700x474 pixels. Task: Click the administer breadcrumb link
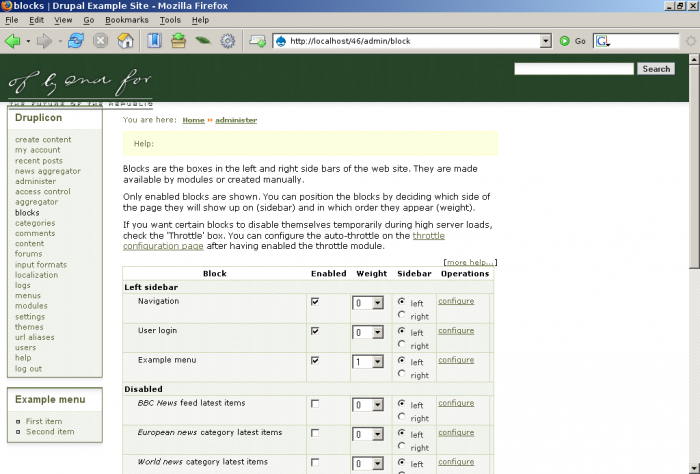[x=236, y=120]
